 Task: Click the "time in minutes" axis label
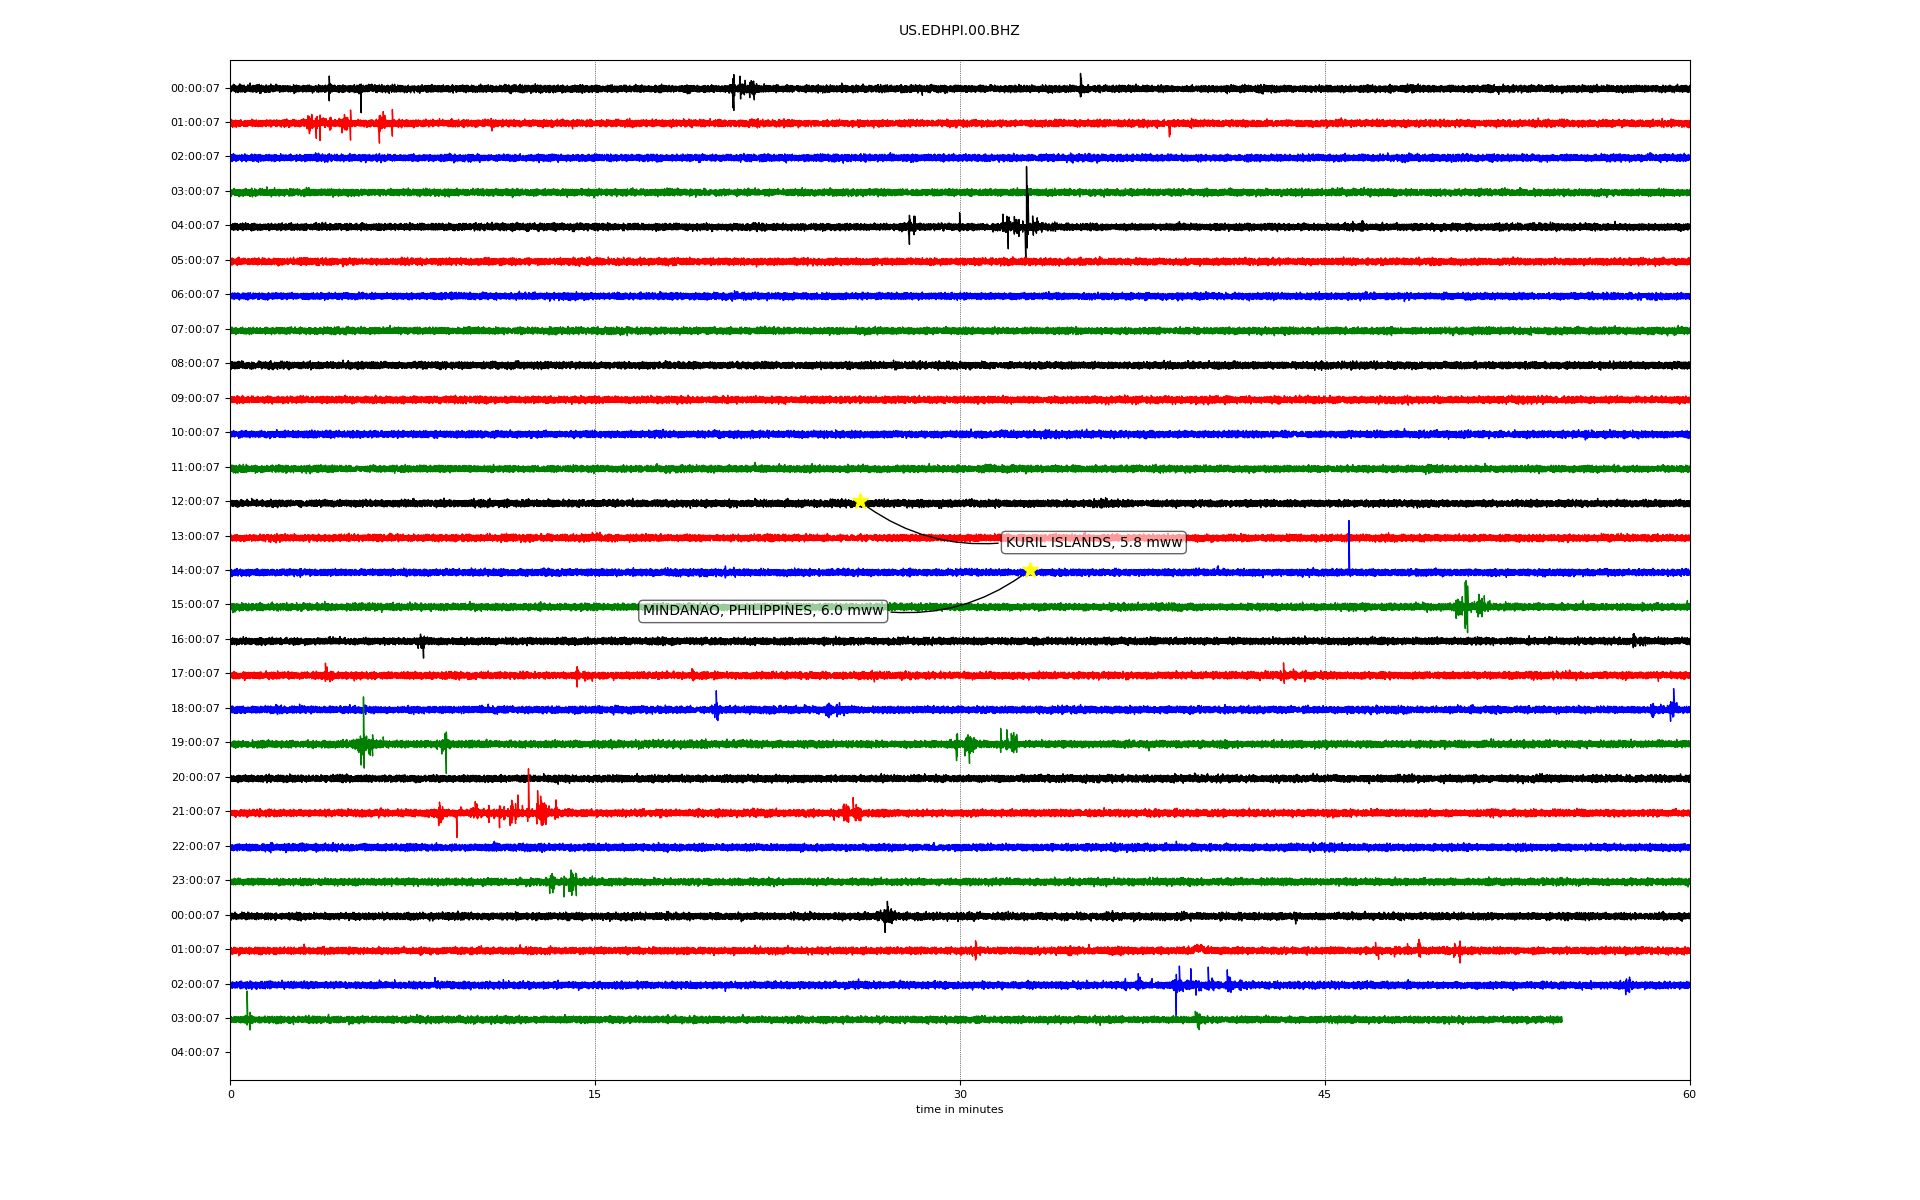coord(959,1110)
